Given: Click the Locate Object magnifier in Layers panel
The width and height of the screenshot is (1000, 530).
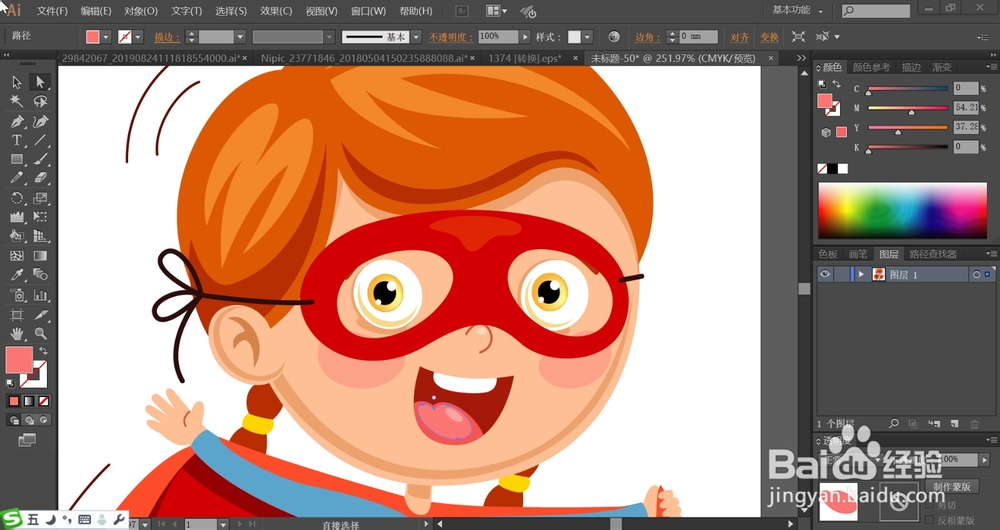Looking at the screenshot, I should (x=894, y=423).
